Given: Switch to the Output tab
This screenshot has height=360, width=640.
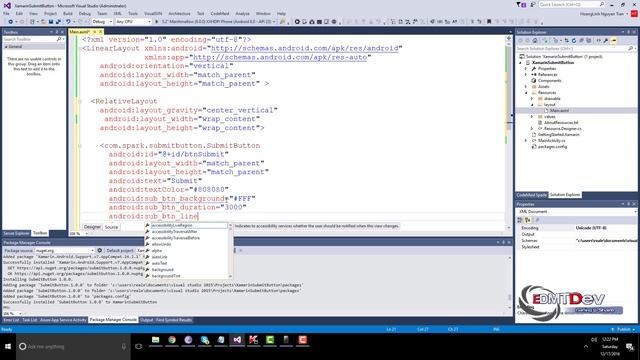Looking at the screenshot, I should (x=147, y=320).
